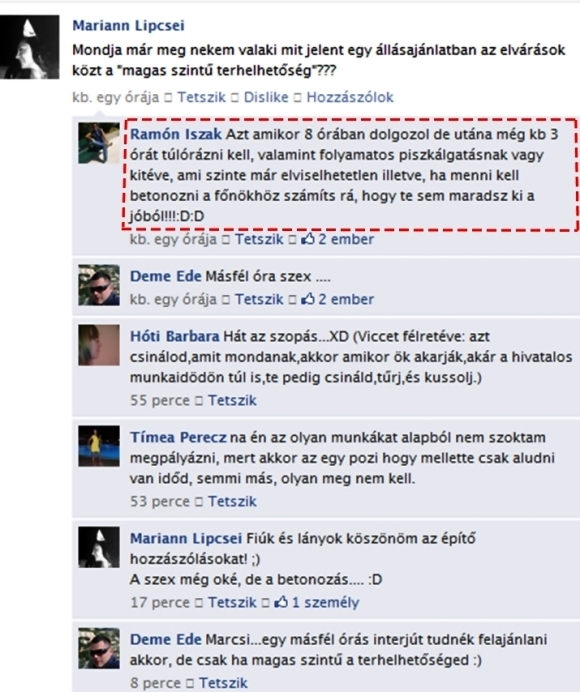Open Mariann Lipcsei's name on the main post
This screenshot has height=692, width=580.
[x=128, y=26]
